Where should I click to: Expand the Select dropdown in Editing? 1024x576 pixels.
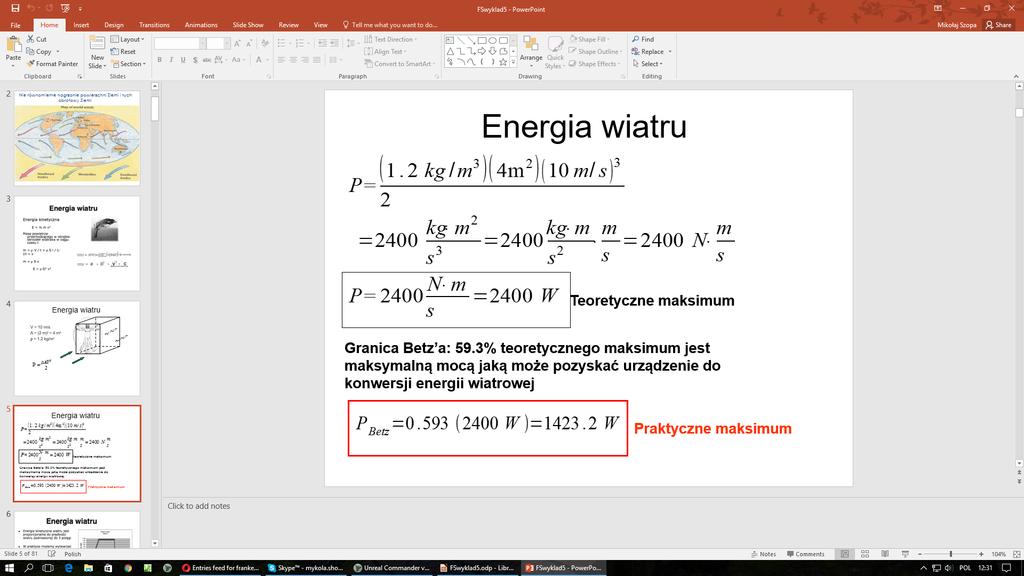[647, 64]
